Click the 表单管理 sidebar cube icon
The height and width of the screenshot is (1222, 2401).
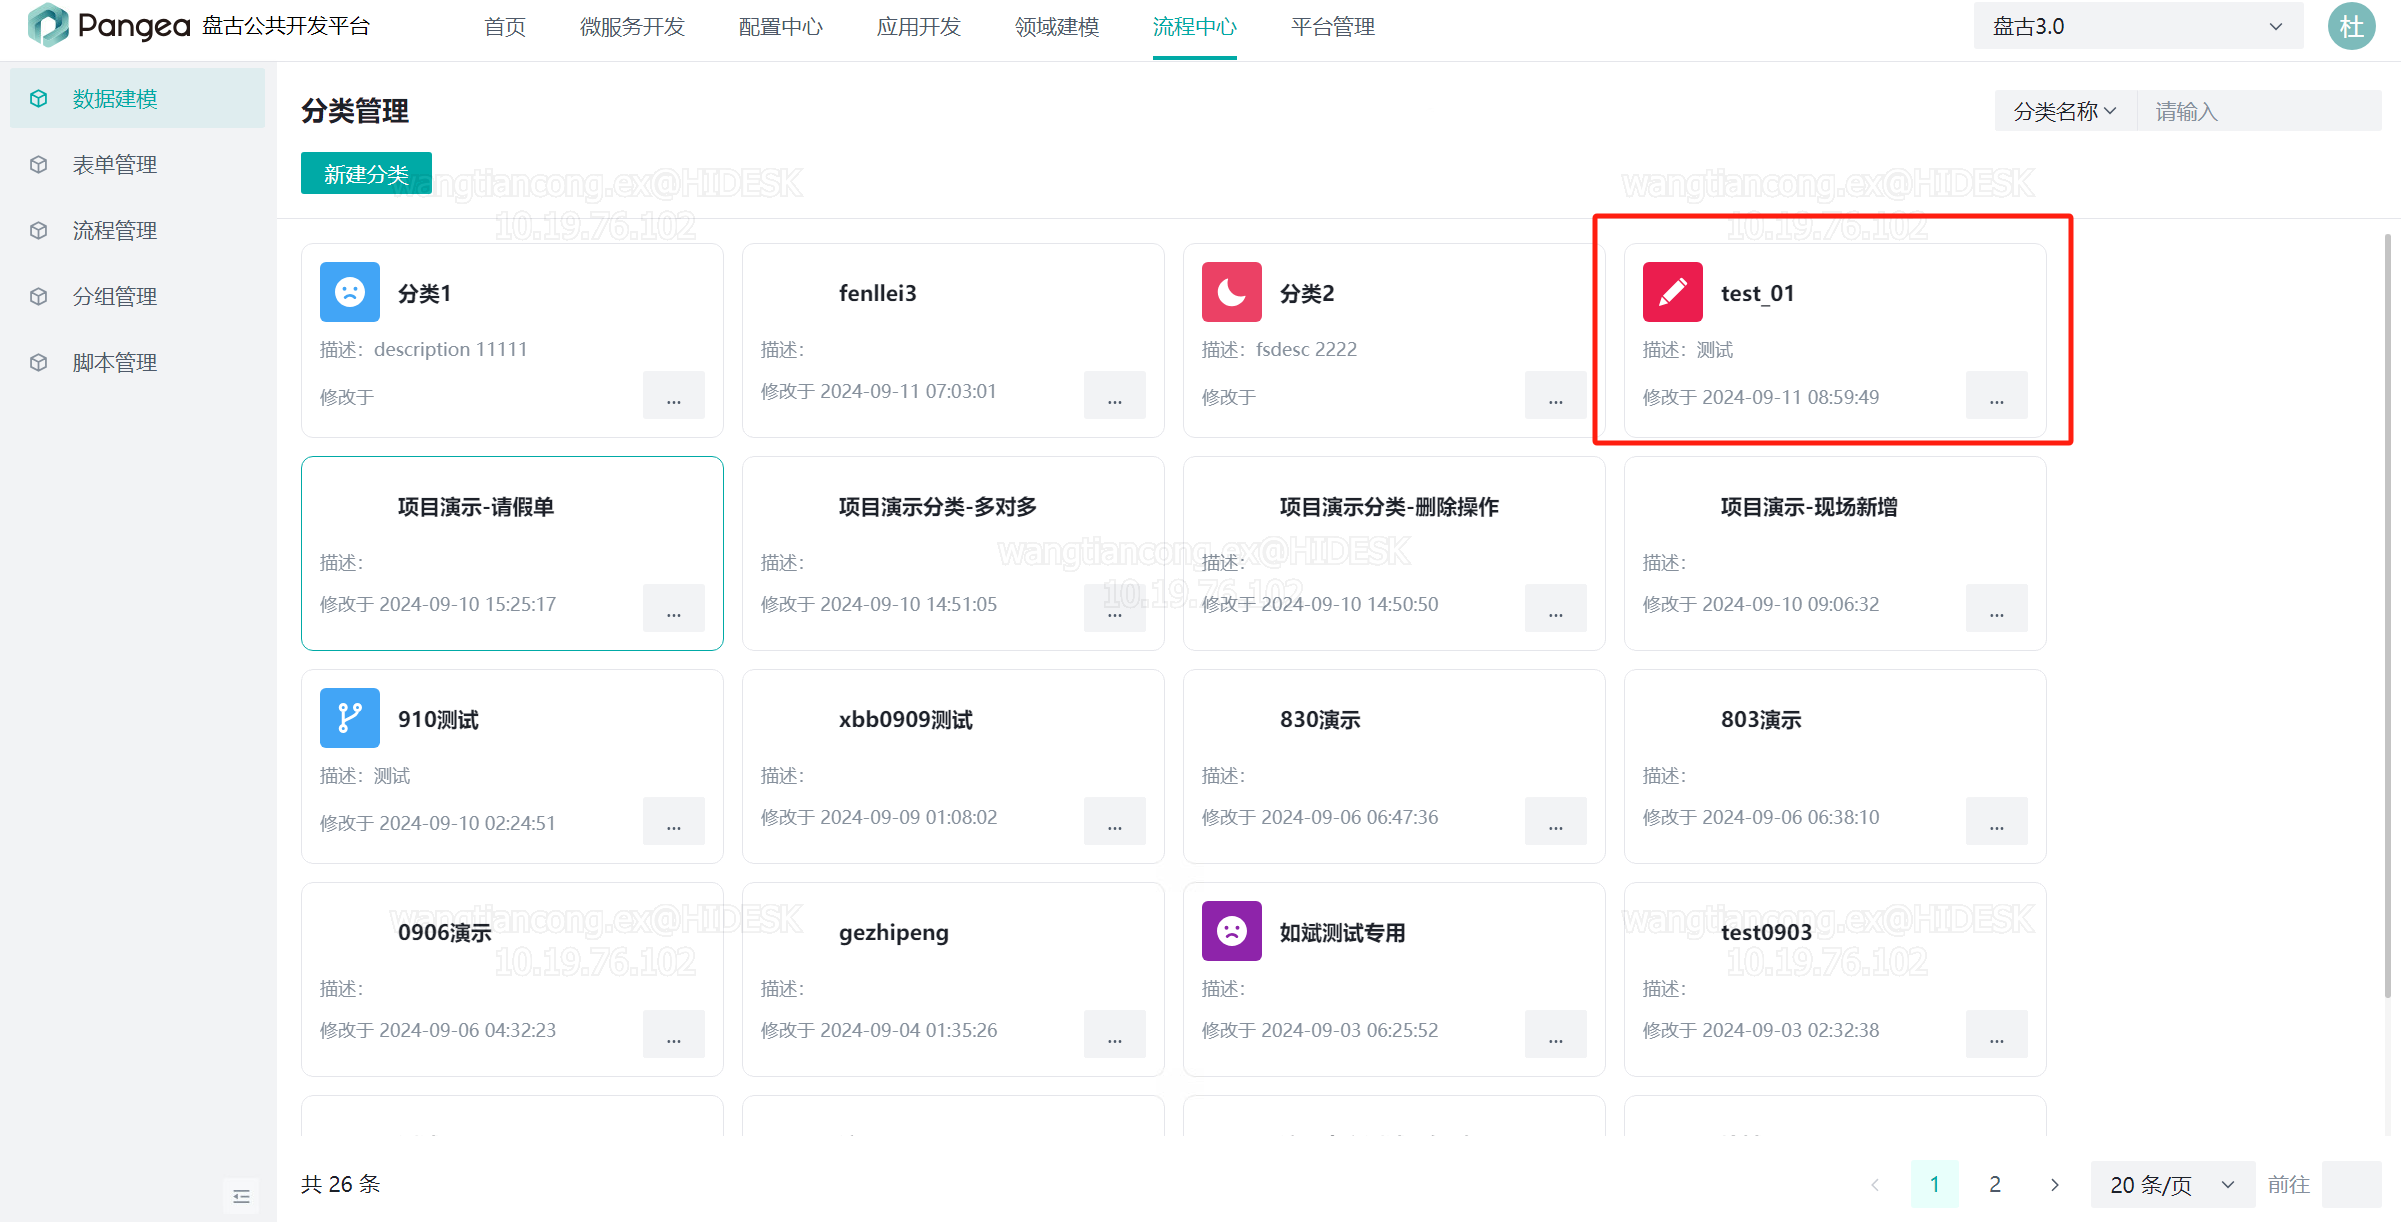(39, 164)
